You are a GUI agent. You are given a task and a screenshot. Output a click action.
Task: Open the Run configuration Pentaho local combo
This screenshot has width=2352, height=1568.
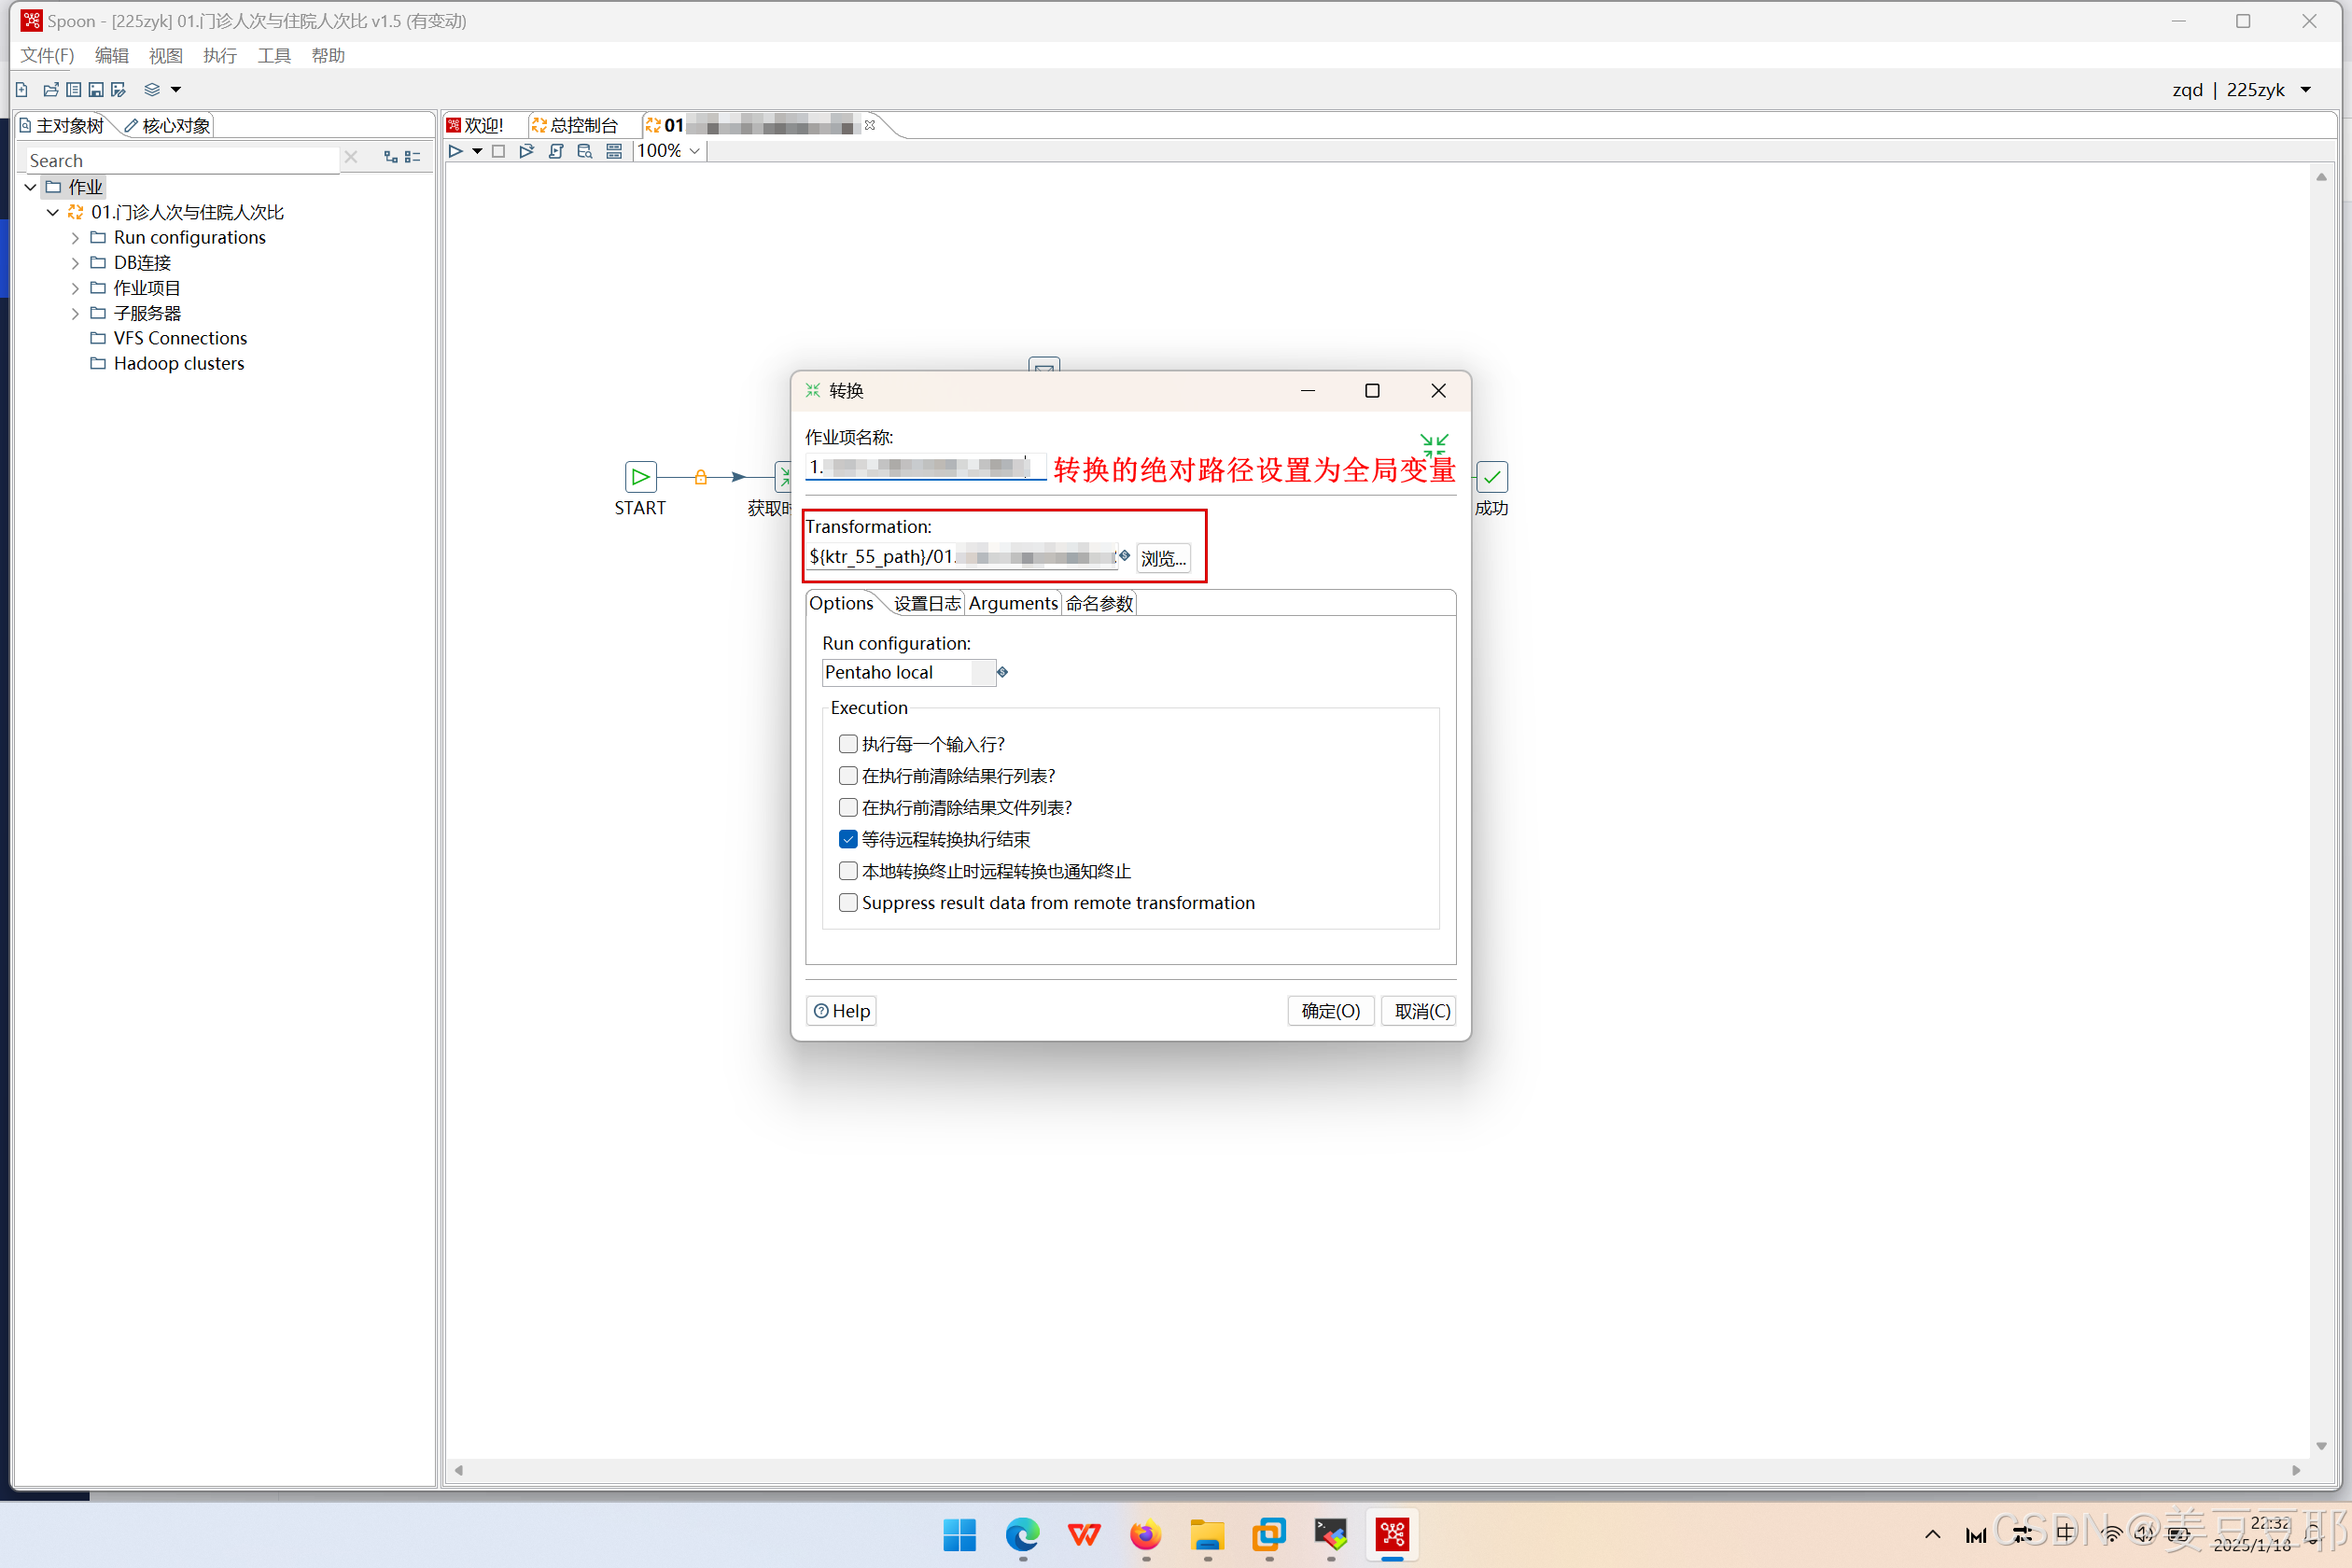(907, 673)
